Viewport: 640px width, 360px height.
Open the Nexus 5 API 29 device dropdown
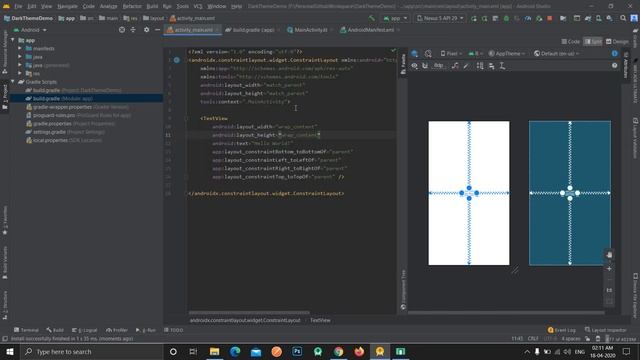(x=440, y=18)
